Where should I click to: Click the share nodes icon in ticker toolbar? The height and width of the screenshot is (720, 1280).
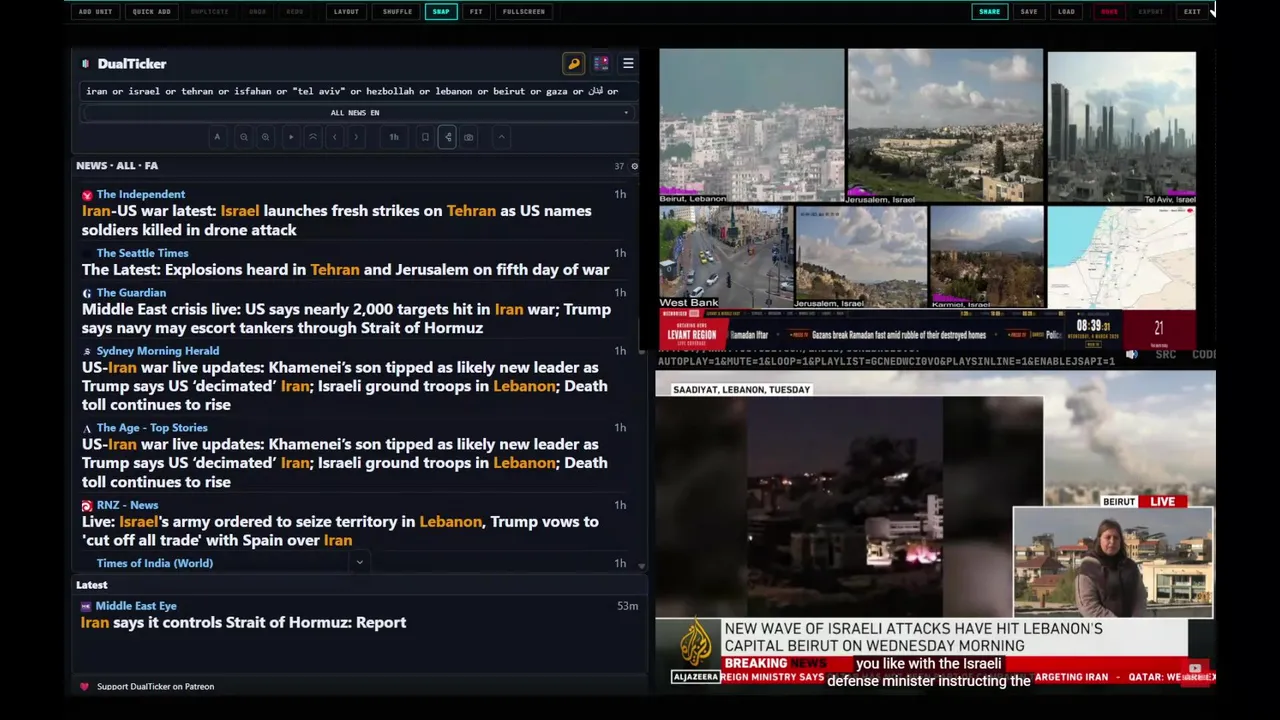(x=448, y=137)
